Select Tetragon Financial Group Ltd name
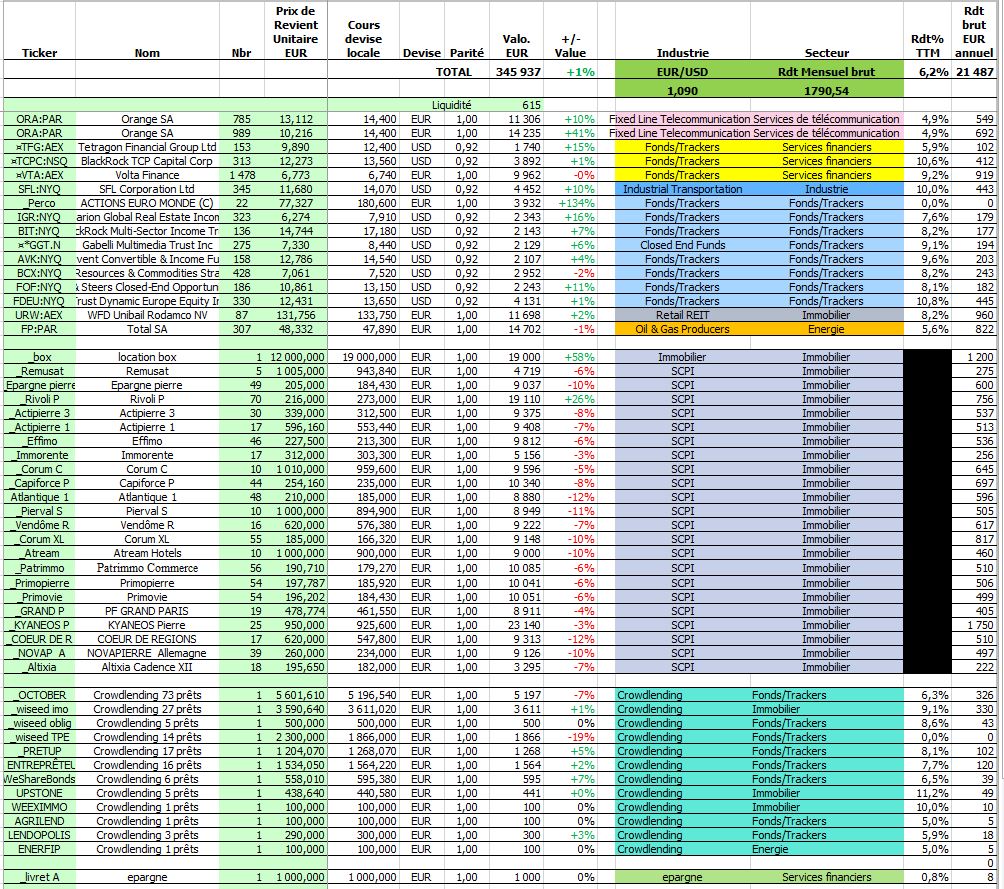This screenshot has width=1004, height=889. tap(147, 147)
